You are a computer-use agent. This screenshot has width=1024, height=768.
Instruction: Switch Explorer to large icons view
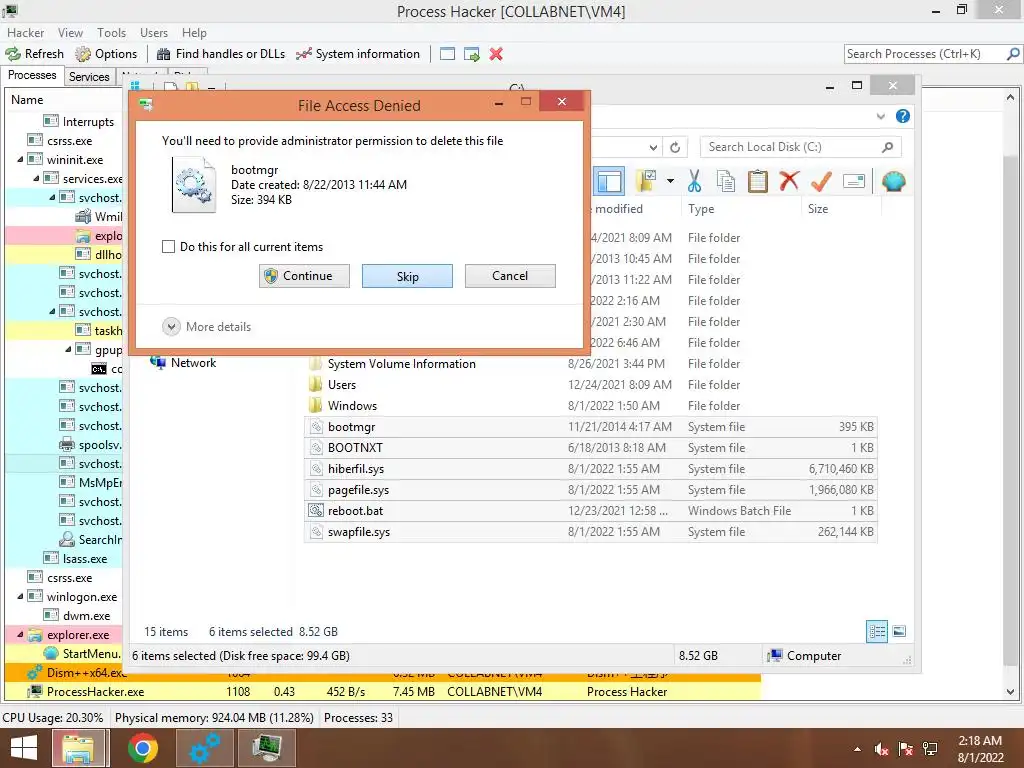tap(899, 631)
